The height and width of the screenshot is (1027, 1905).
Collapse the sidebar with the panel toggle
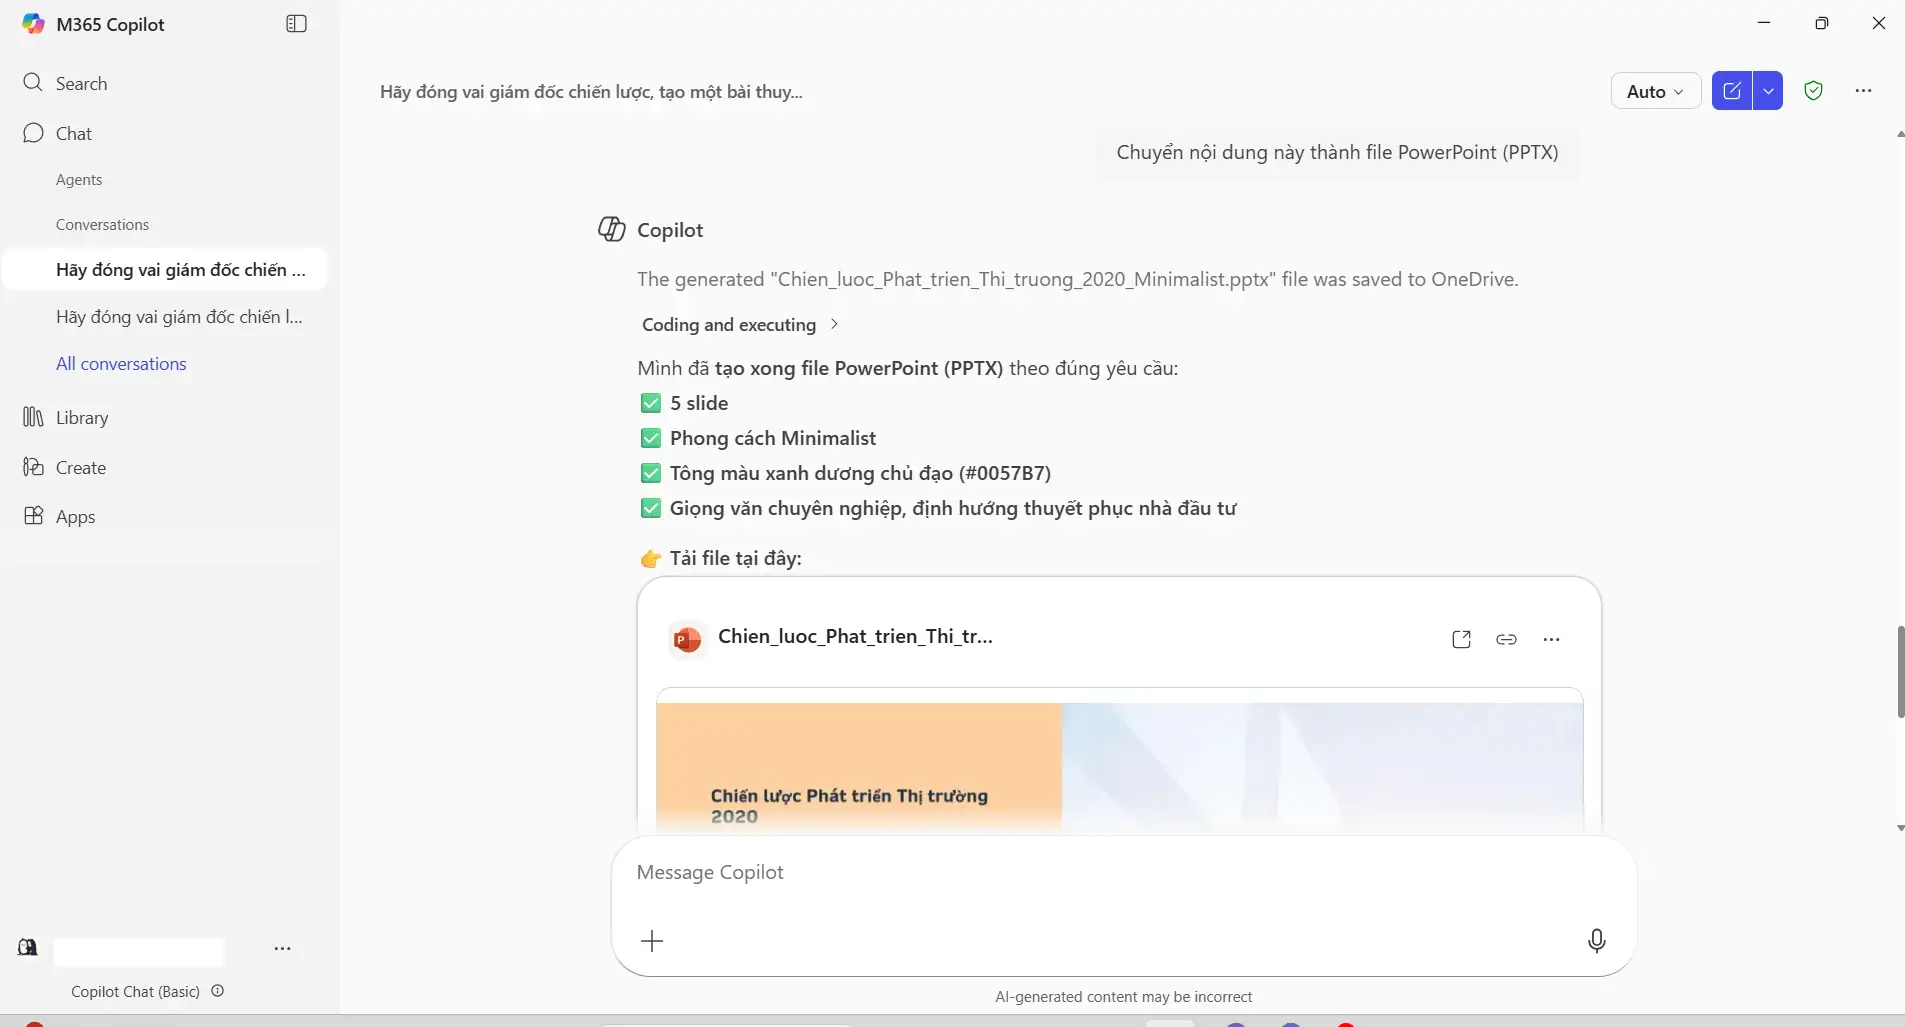296,22
